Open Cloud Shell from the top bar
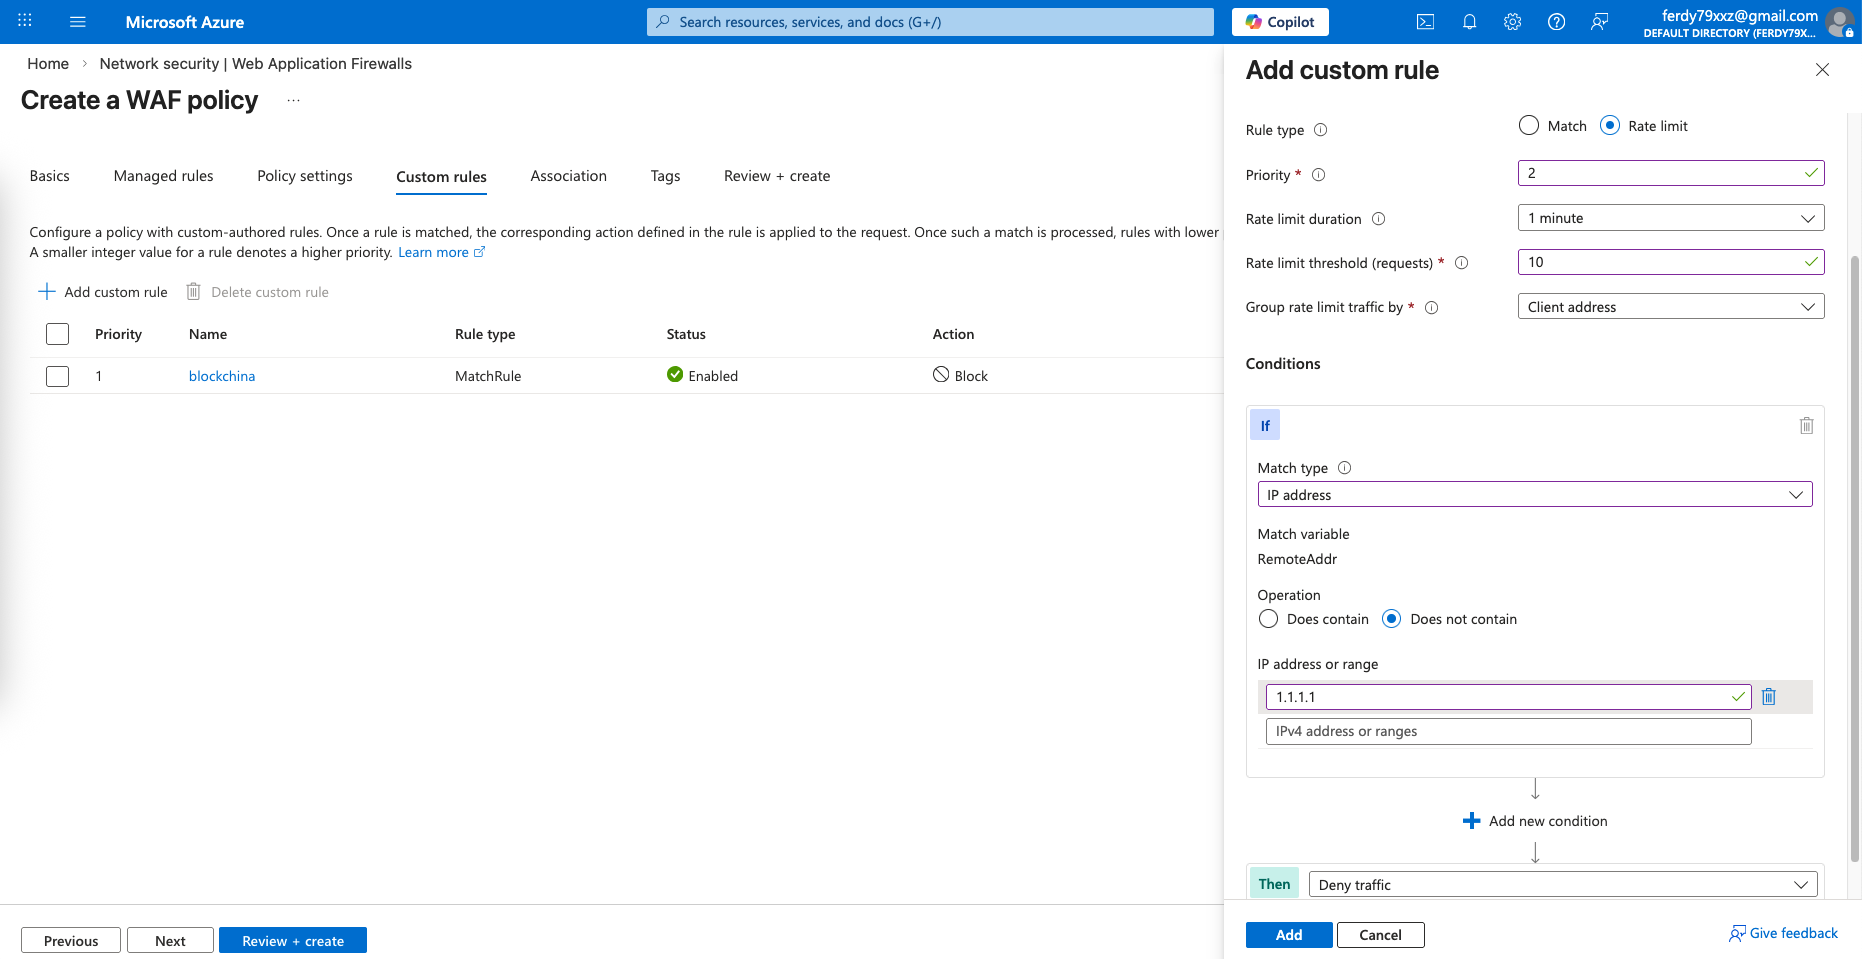 pos(1425,22)
